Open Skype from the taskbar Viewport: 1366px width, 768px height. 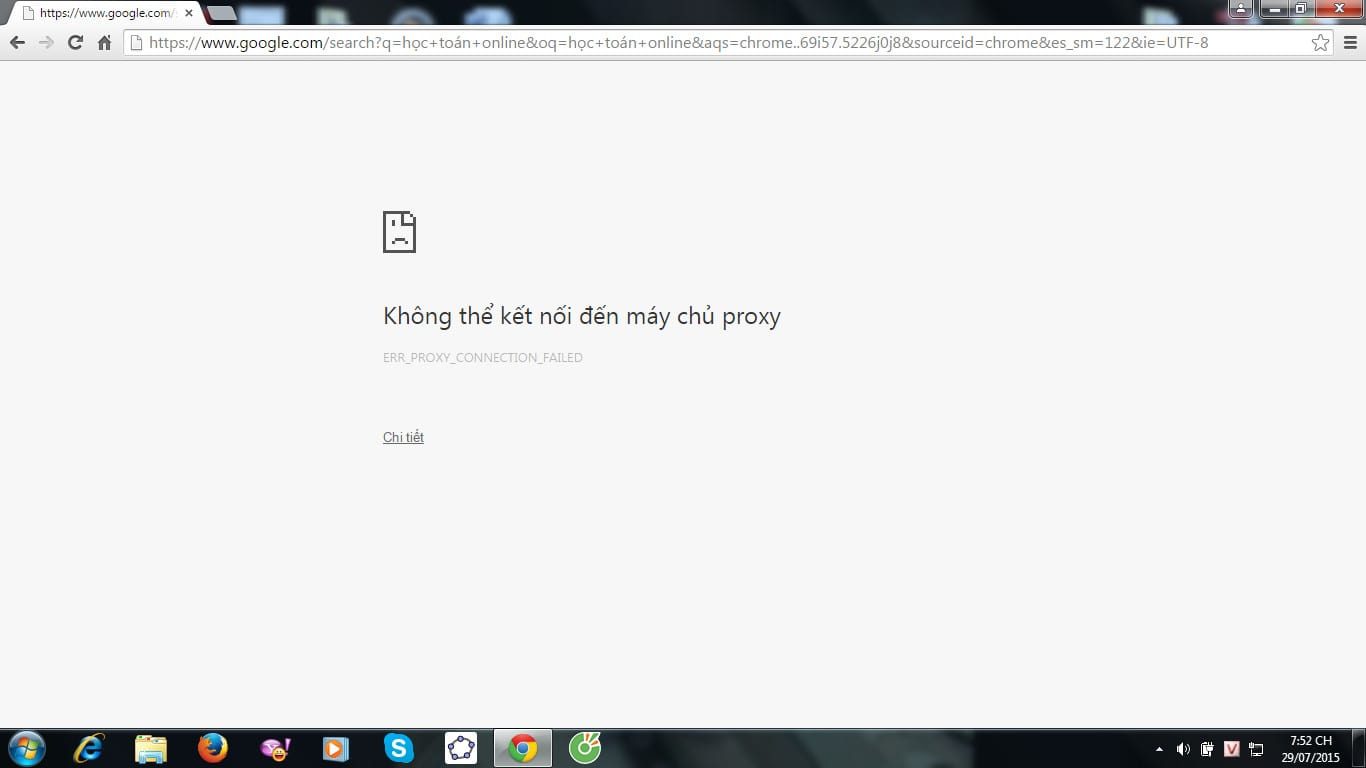pos(398,748)
